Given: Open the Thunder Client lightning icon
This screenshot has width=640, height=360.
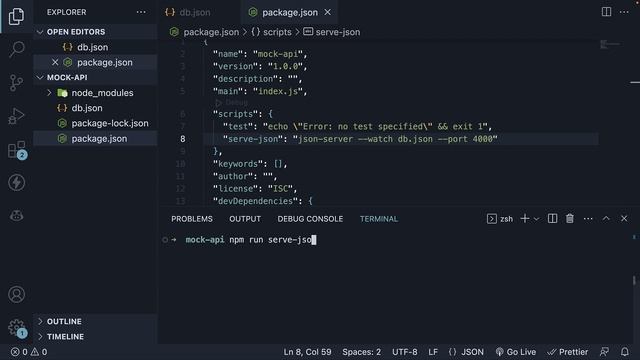Looking at the screenshot, I should (16, 182).
